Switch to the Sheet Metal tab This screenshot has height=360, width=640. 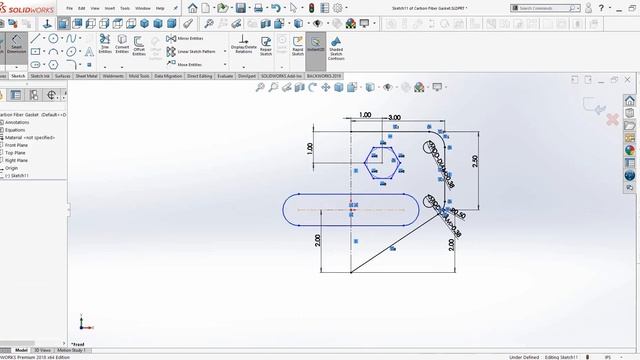tap(87, 76)
